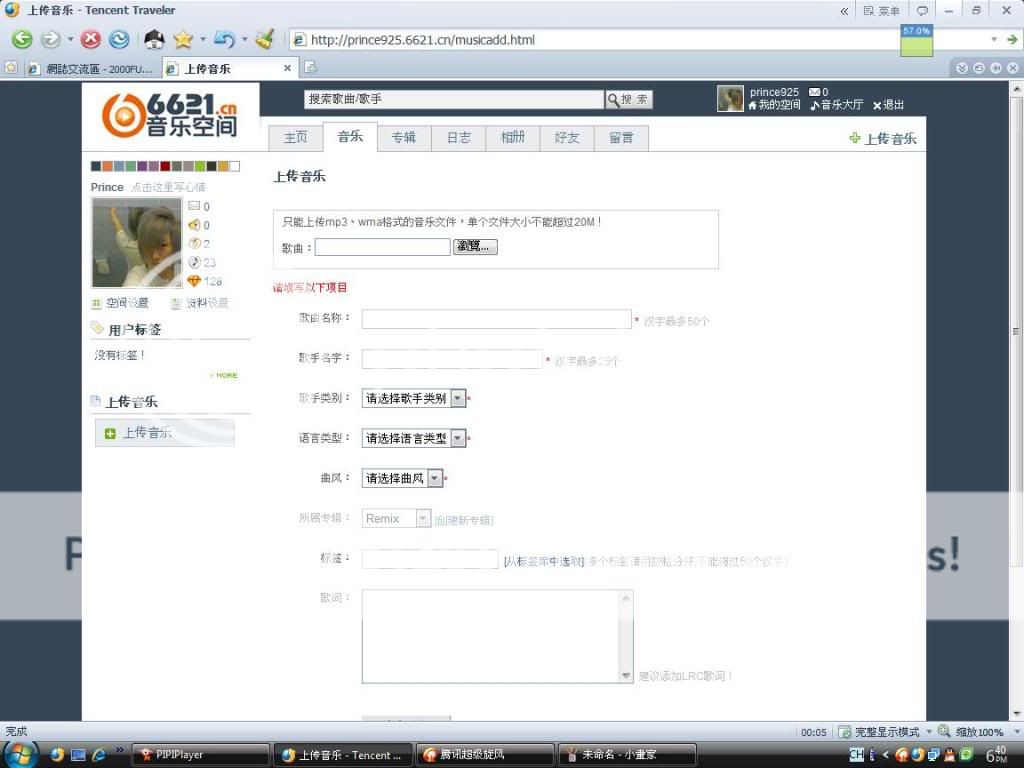Open new tab with the plus-page icon
1024x768 pixels.
coord(311,68)
